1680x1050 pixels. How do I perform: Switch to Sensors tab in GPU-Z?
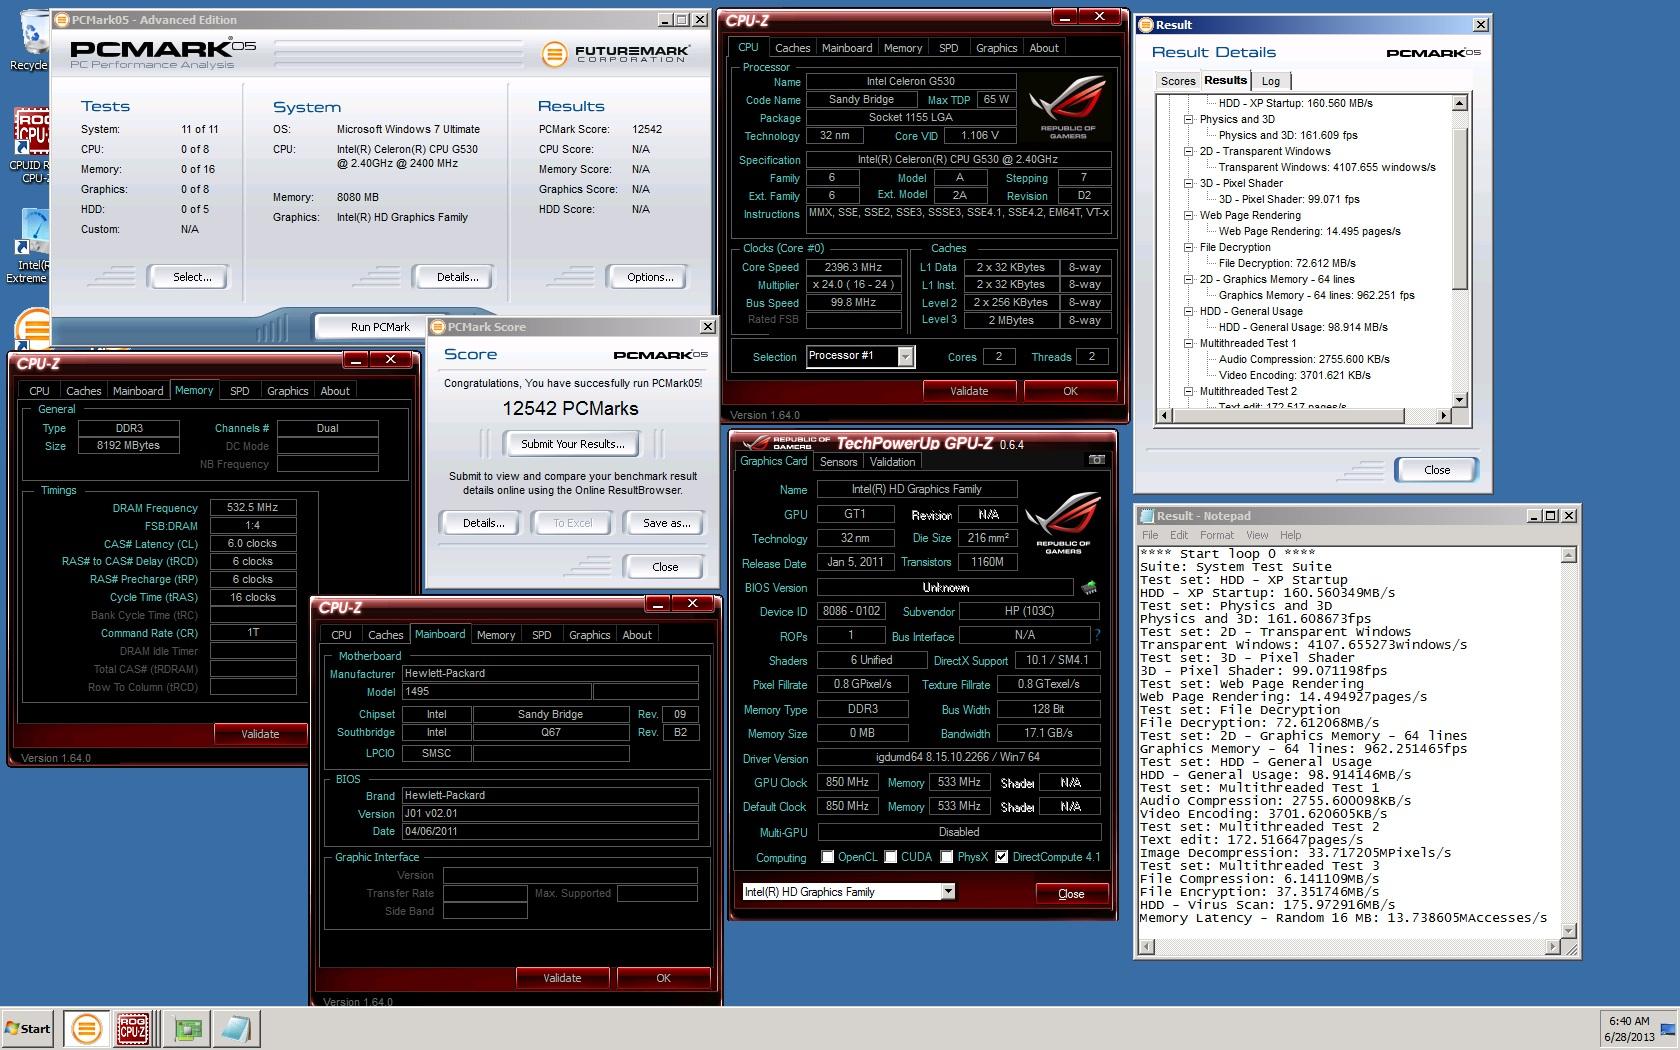838,462
